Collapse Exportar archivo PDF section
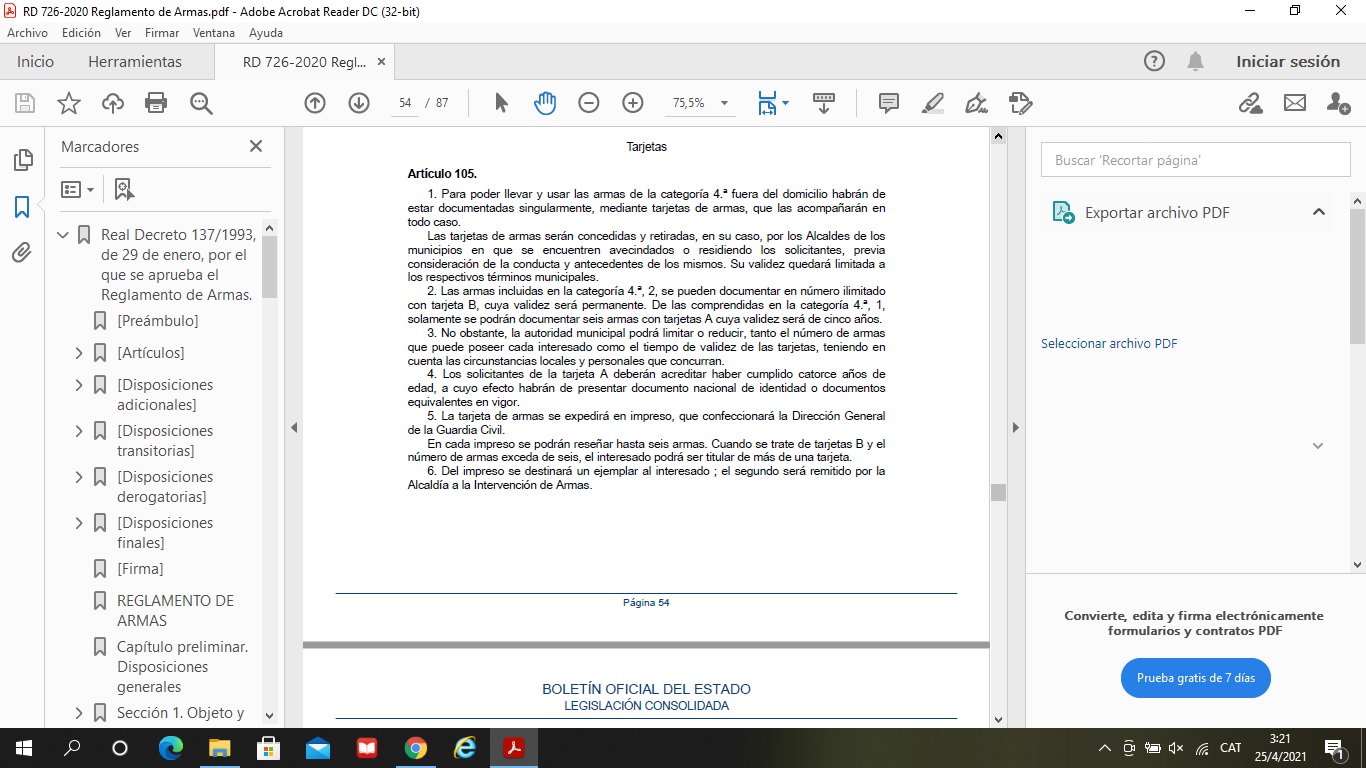This screenshot has width=1366, height=768. pos(1318,212)
